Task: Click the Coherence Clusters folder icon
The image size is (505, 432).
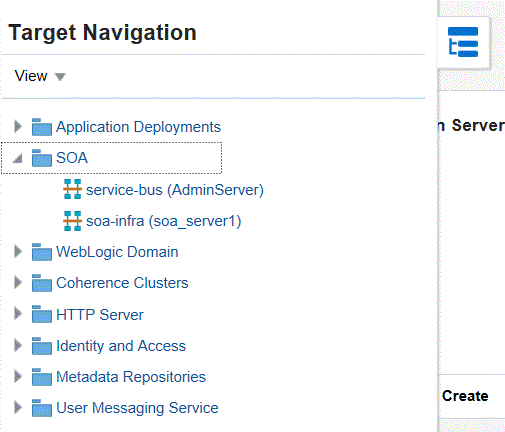Action: click(42, 283)
